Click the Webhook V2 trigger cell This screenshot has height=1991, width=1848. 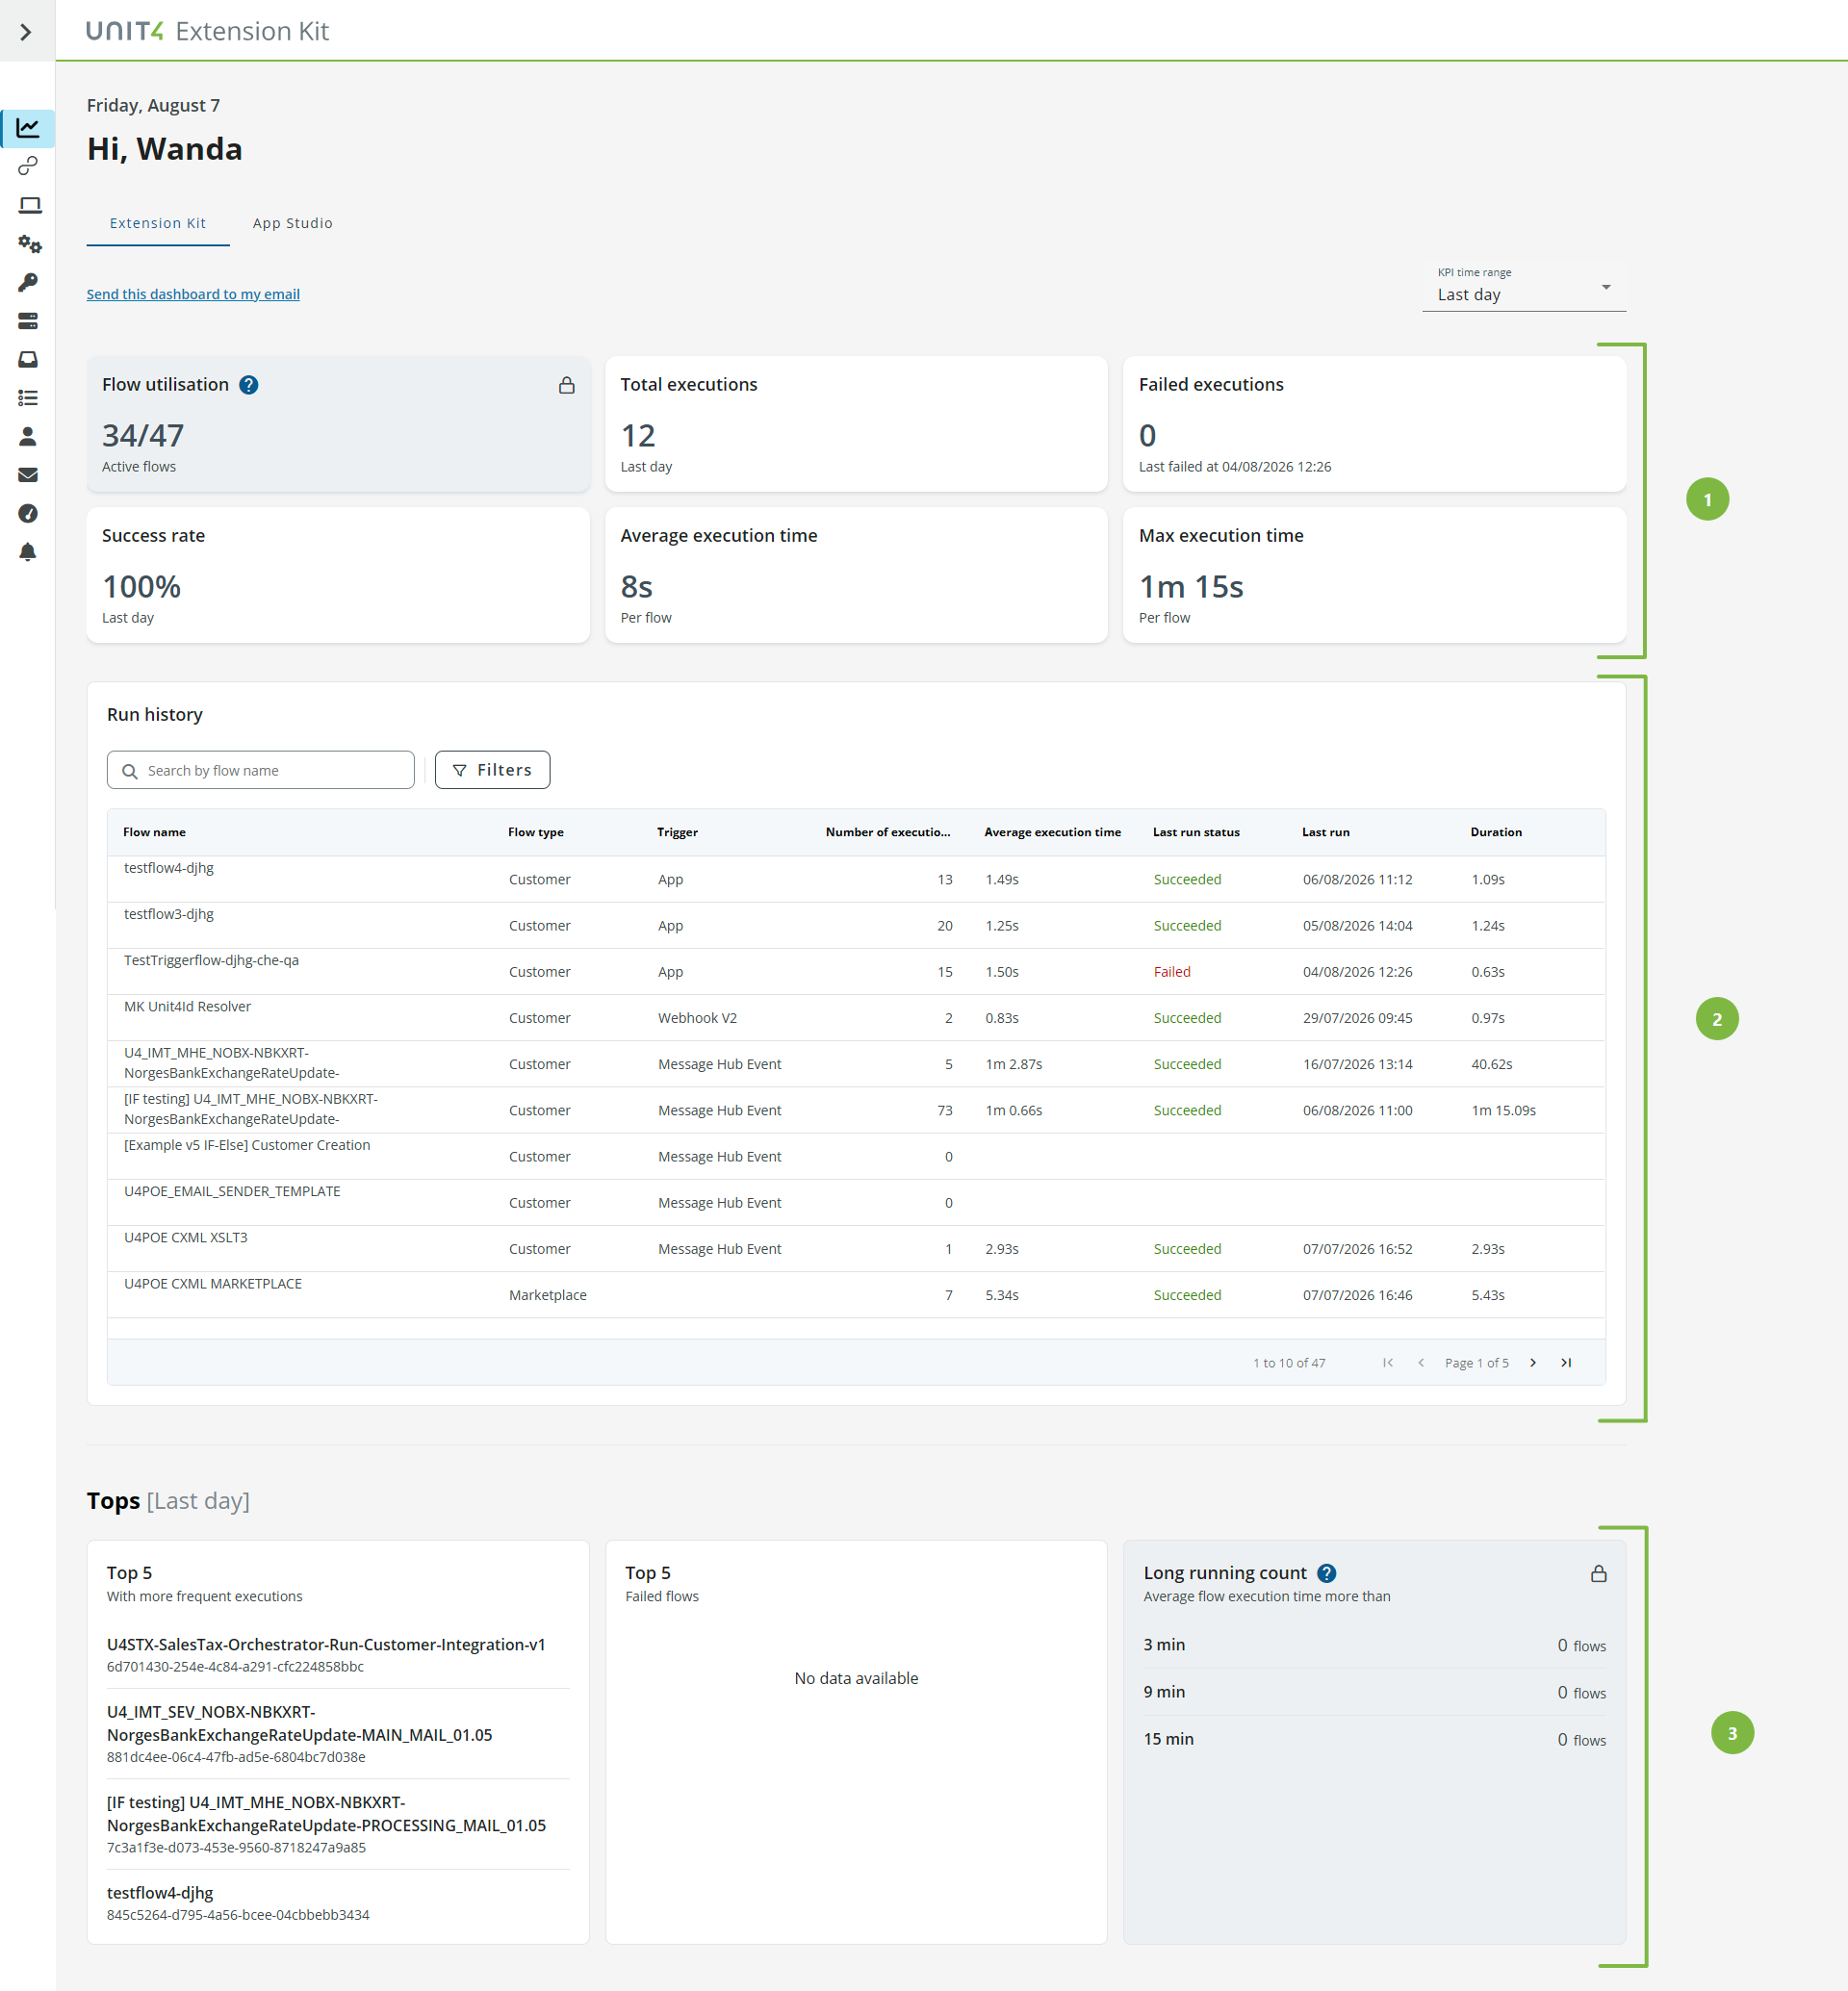click(697, 1018)
